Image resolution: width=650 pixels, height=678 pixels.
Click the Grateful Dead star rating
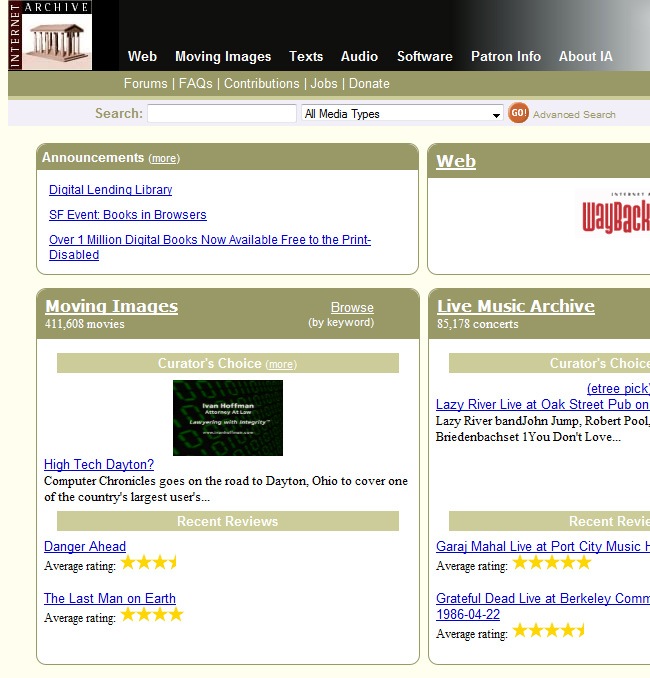click(x=548, y=631)
